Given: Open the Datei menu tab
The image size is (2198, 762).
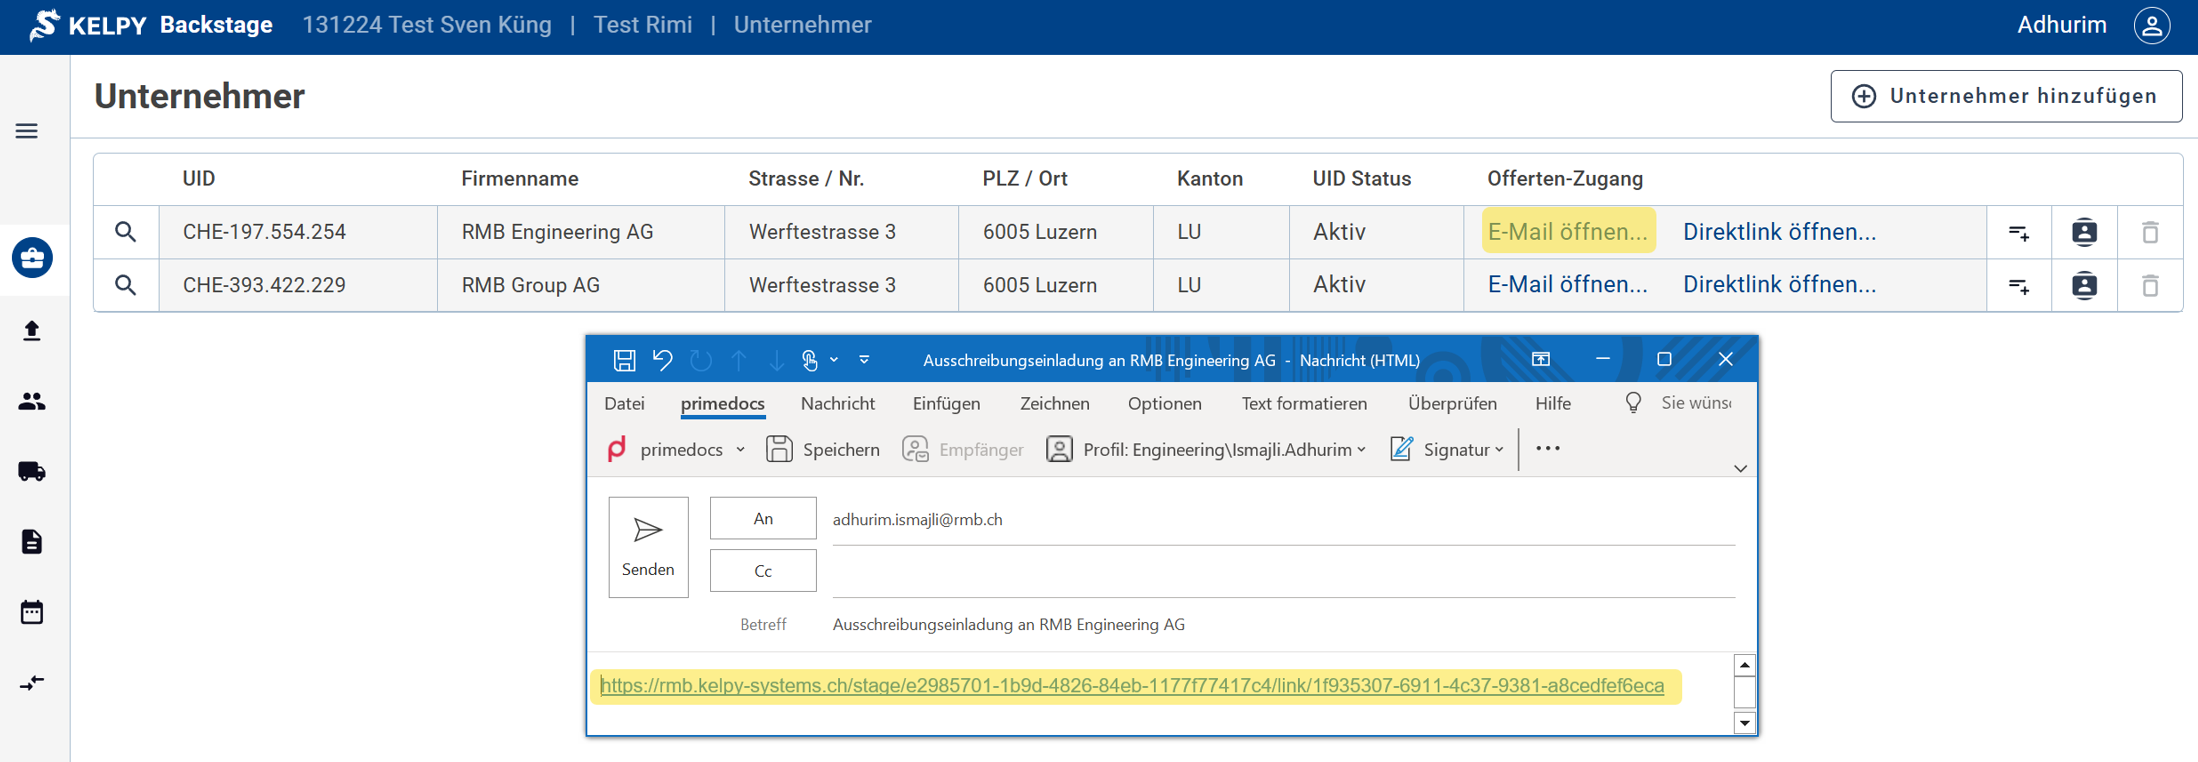Looking at the screenshot, I should coord(624,403).
